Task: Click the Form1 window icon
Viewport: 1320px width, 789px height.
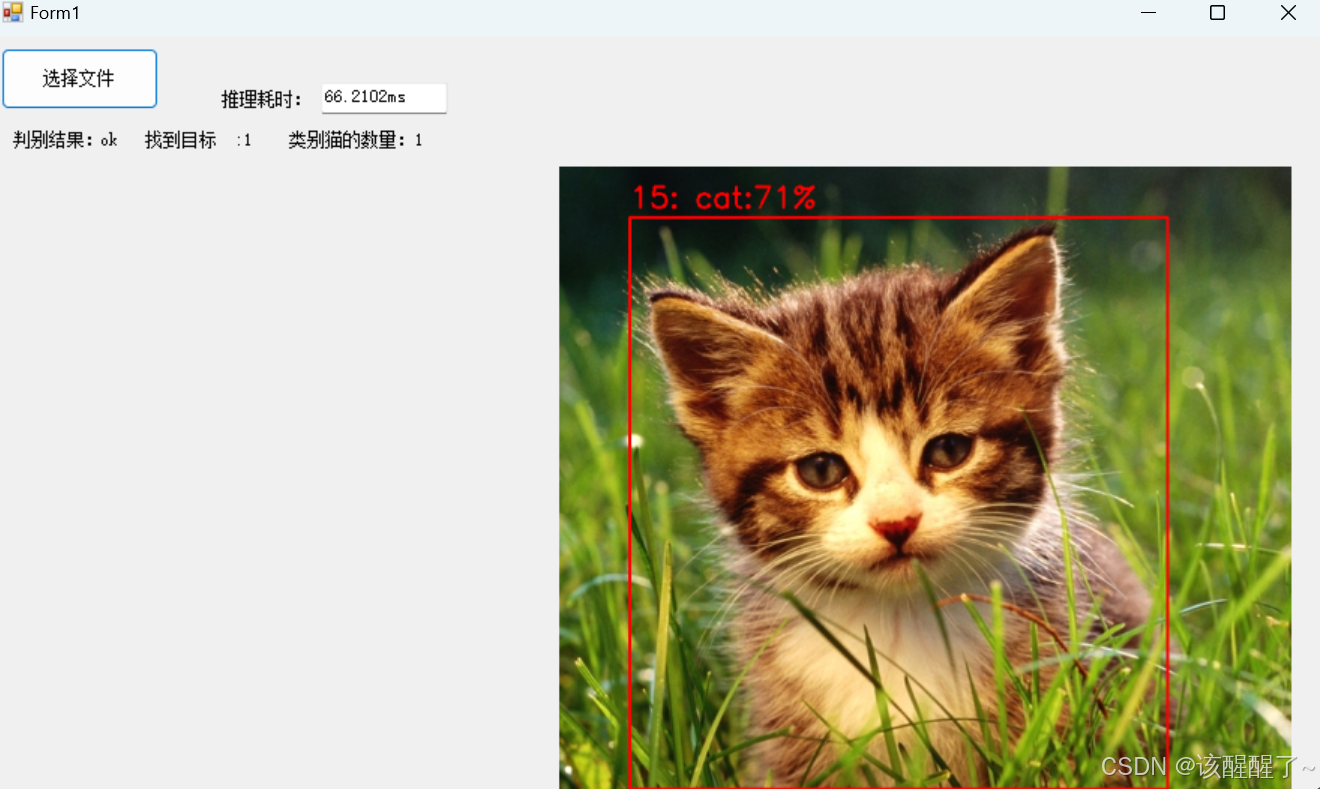Action: click(12, 13)
